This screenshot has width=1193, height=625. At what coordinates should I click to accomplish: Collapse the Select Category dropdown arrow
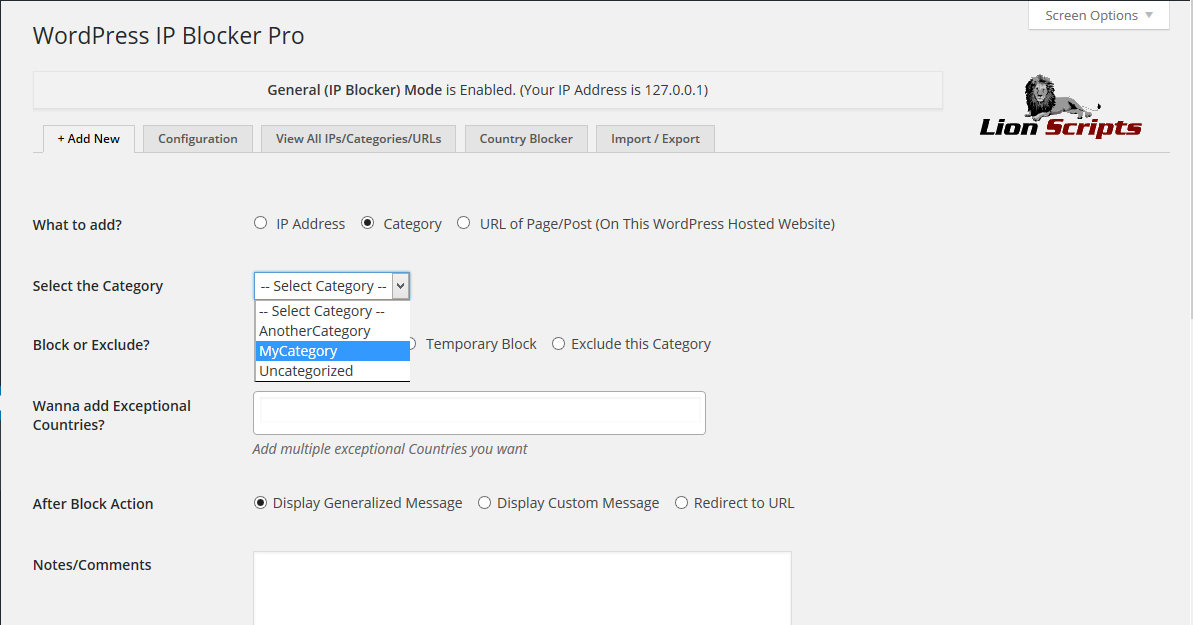pos(400,286)
